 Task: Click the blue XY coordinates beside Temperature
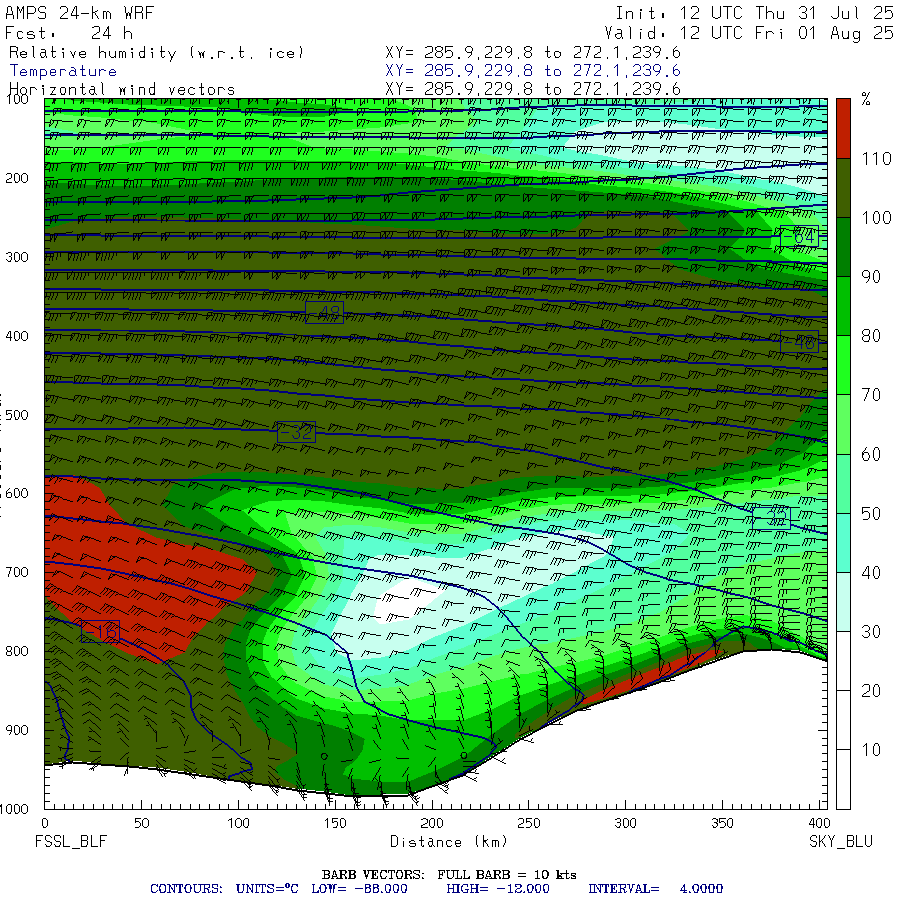[x=533, y=71]
